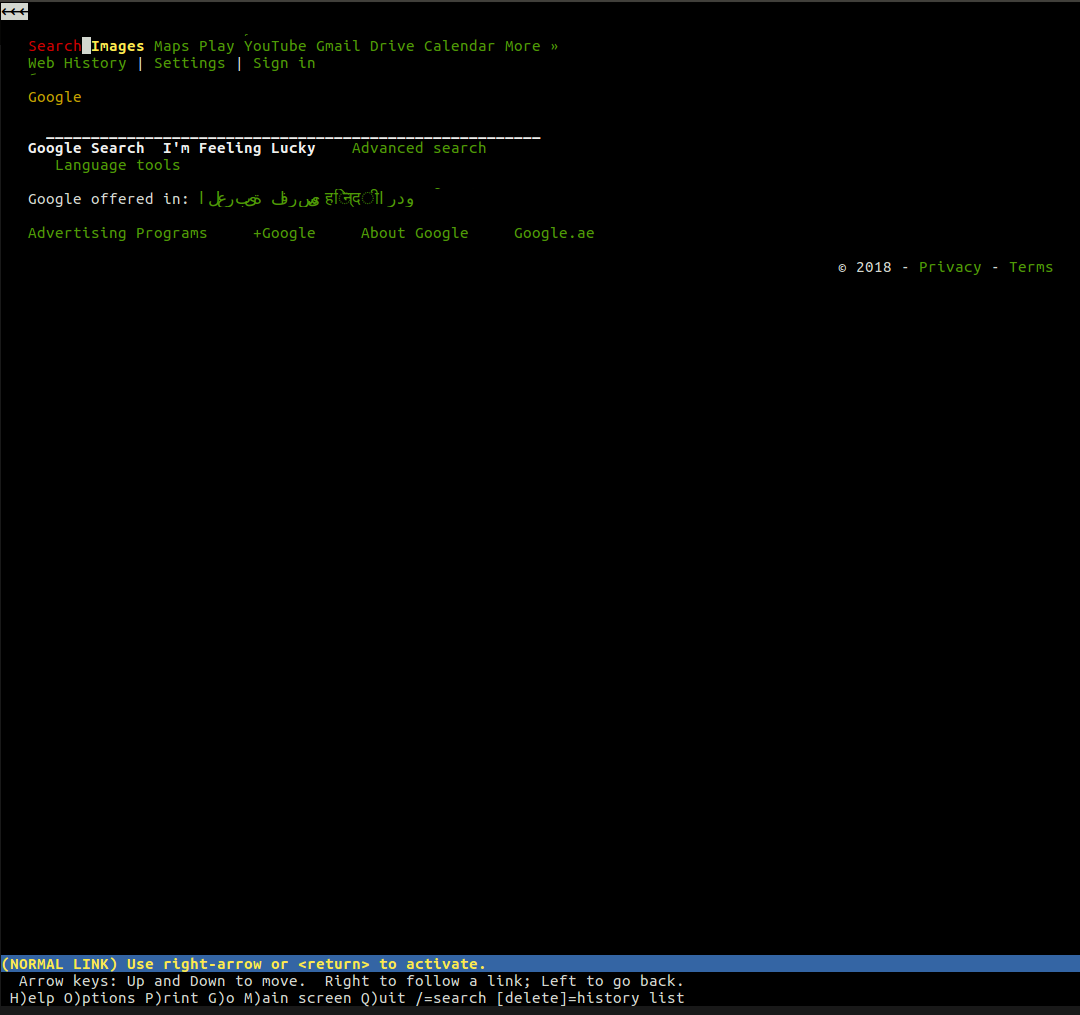Click the © 2018 copyright text
The height and width of the screenshot is (1015, 1080).
pyautogui.click(x=864, y=267)
